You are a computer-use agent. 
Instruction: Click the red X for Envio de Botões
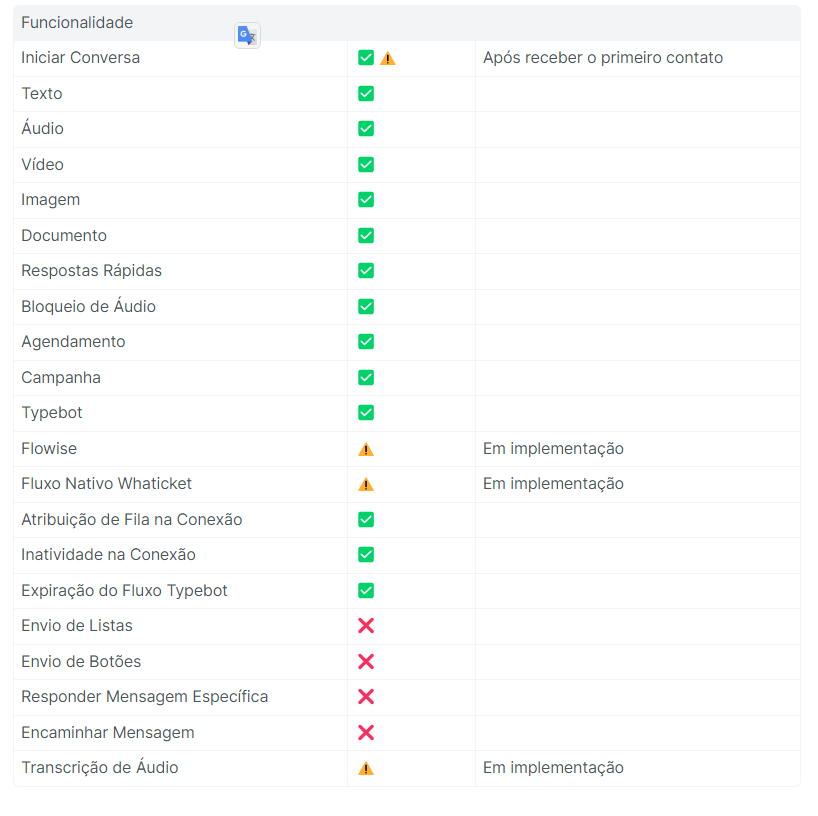point(366,661)
